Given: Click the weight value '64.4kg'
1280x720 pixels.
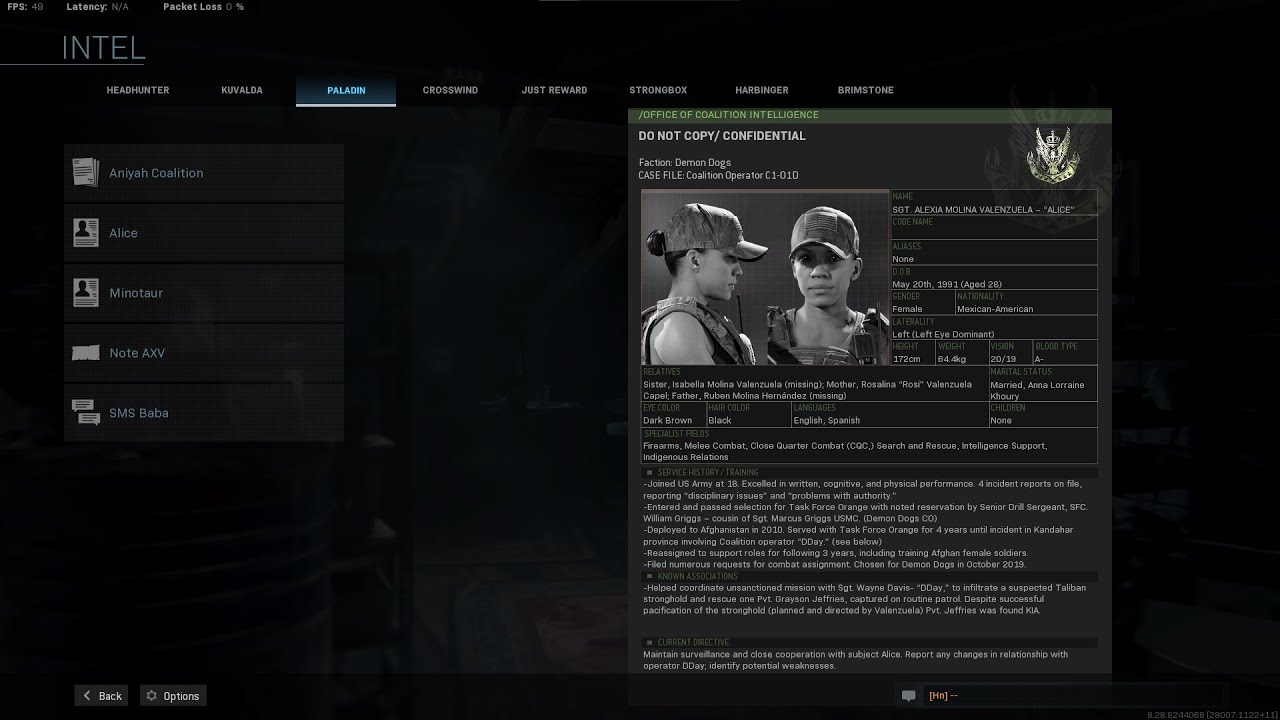Looking at the screenshot, I should 952,359.
